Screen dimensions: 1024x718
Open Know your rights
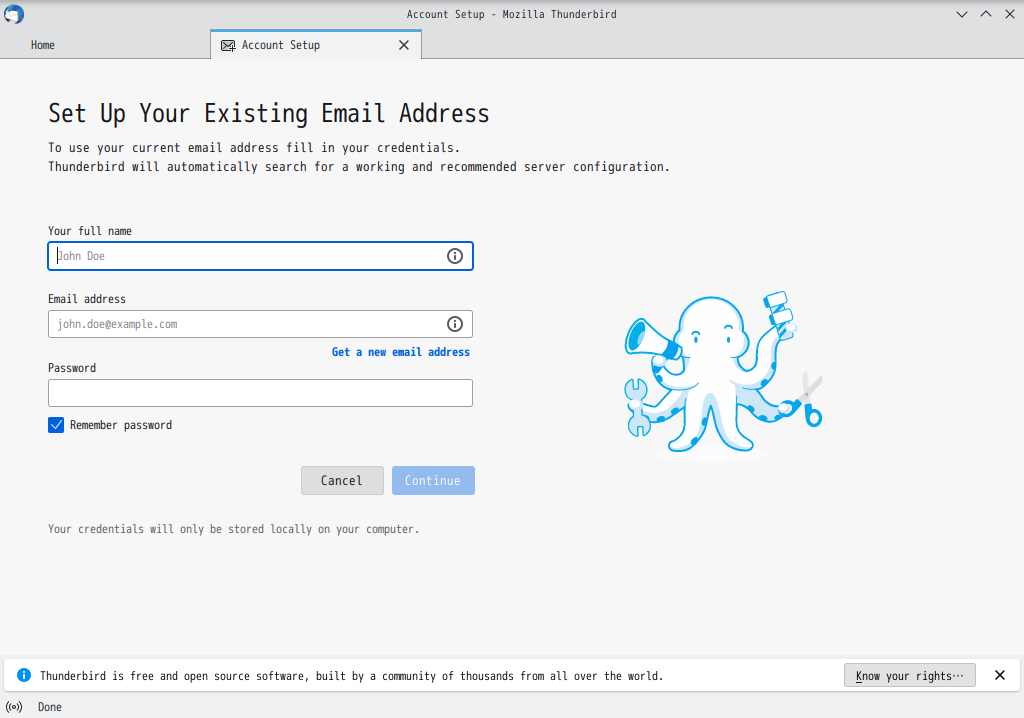910,676
